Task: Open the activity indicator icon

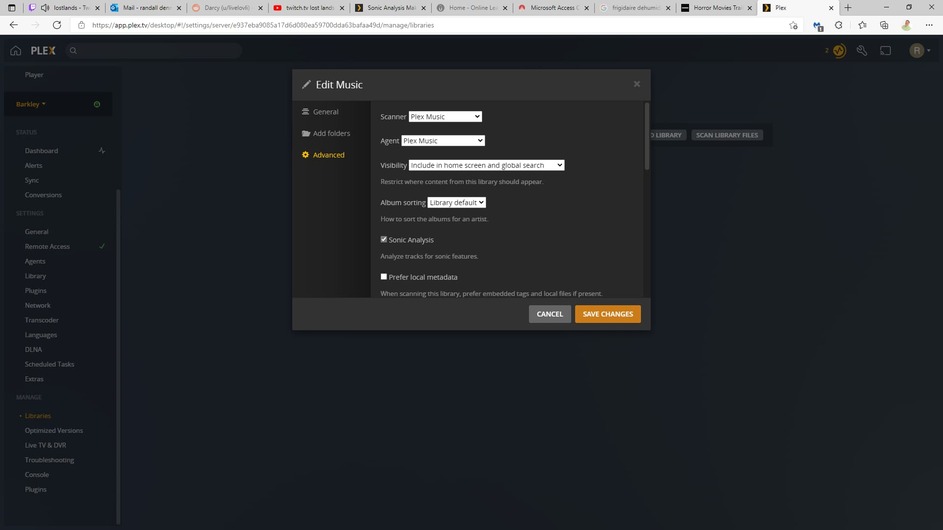Action: point(838,51)
